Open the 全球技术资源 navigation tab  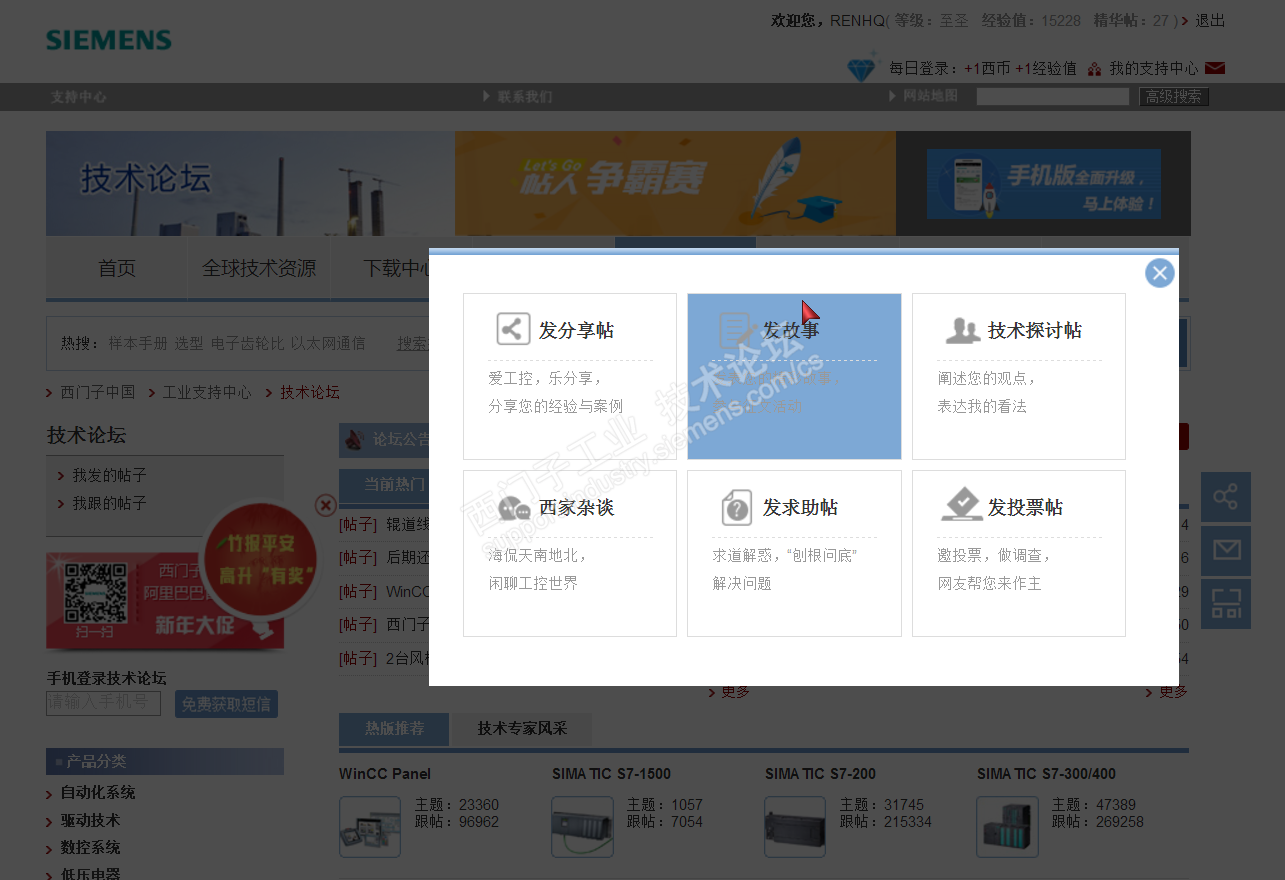pos(259,268)
